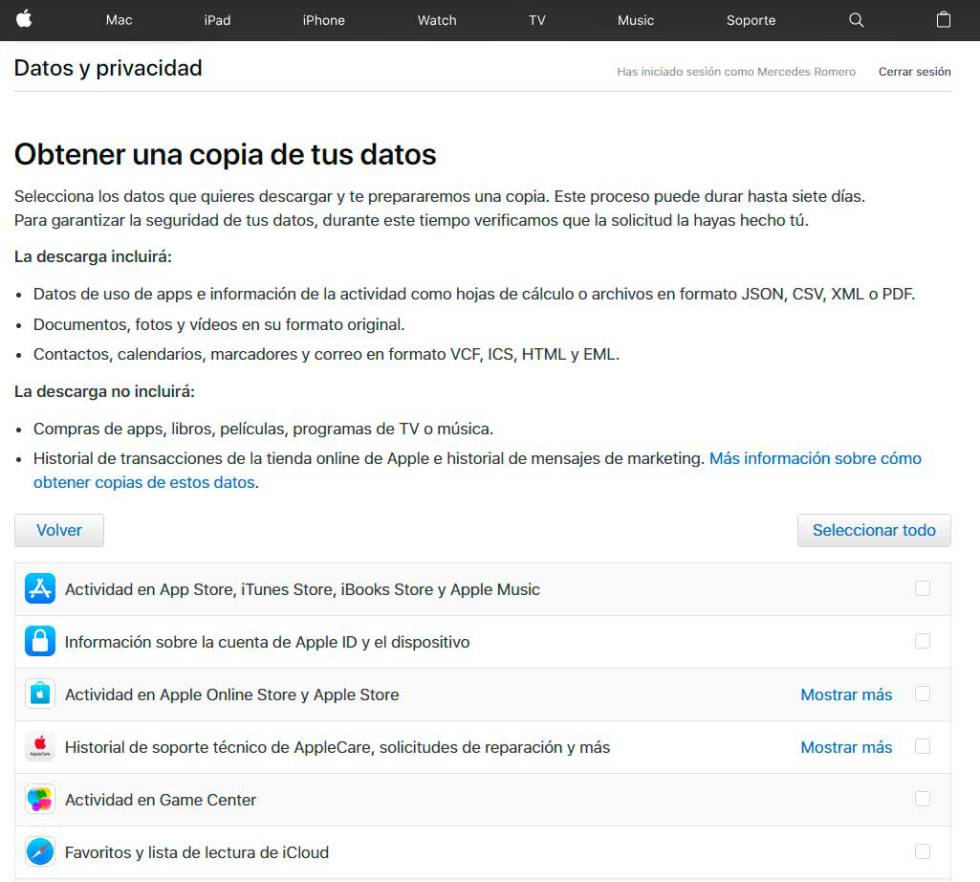Open the Watch menu item

[x=437, y=20]
